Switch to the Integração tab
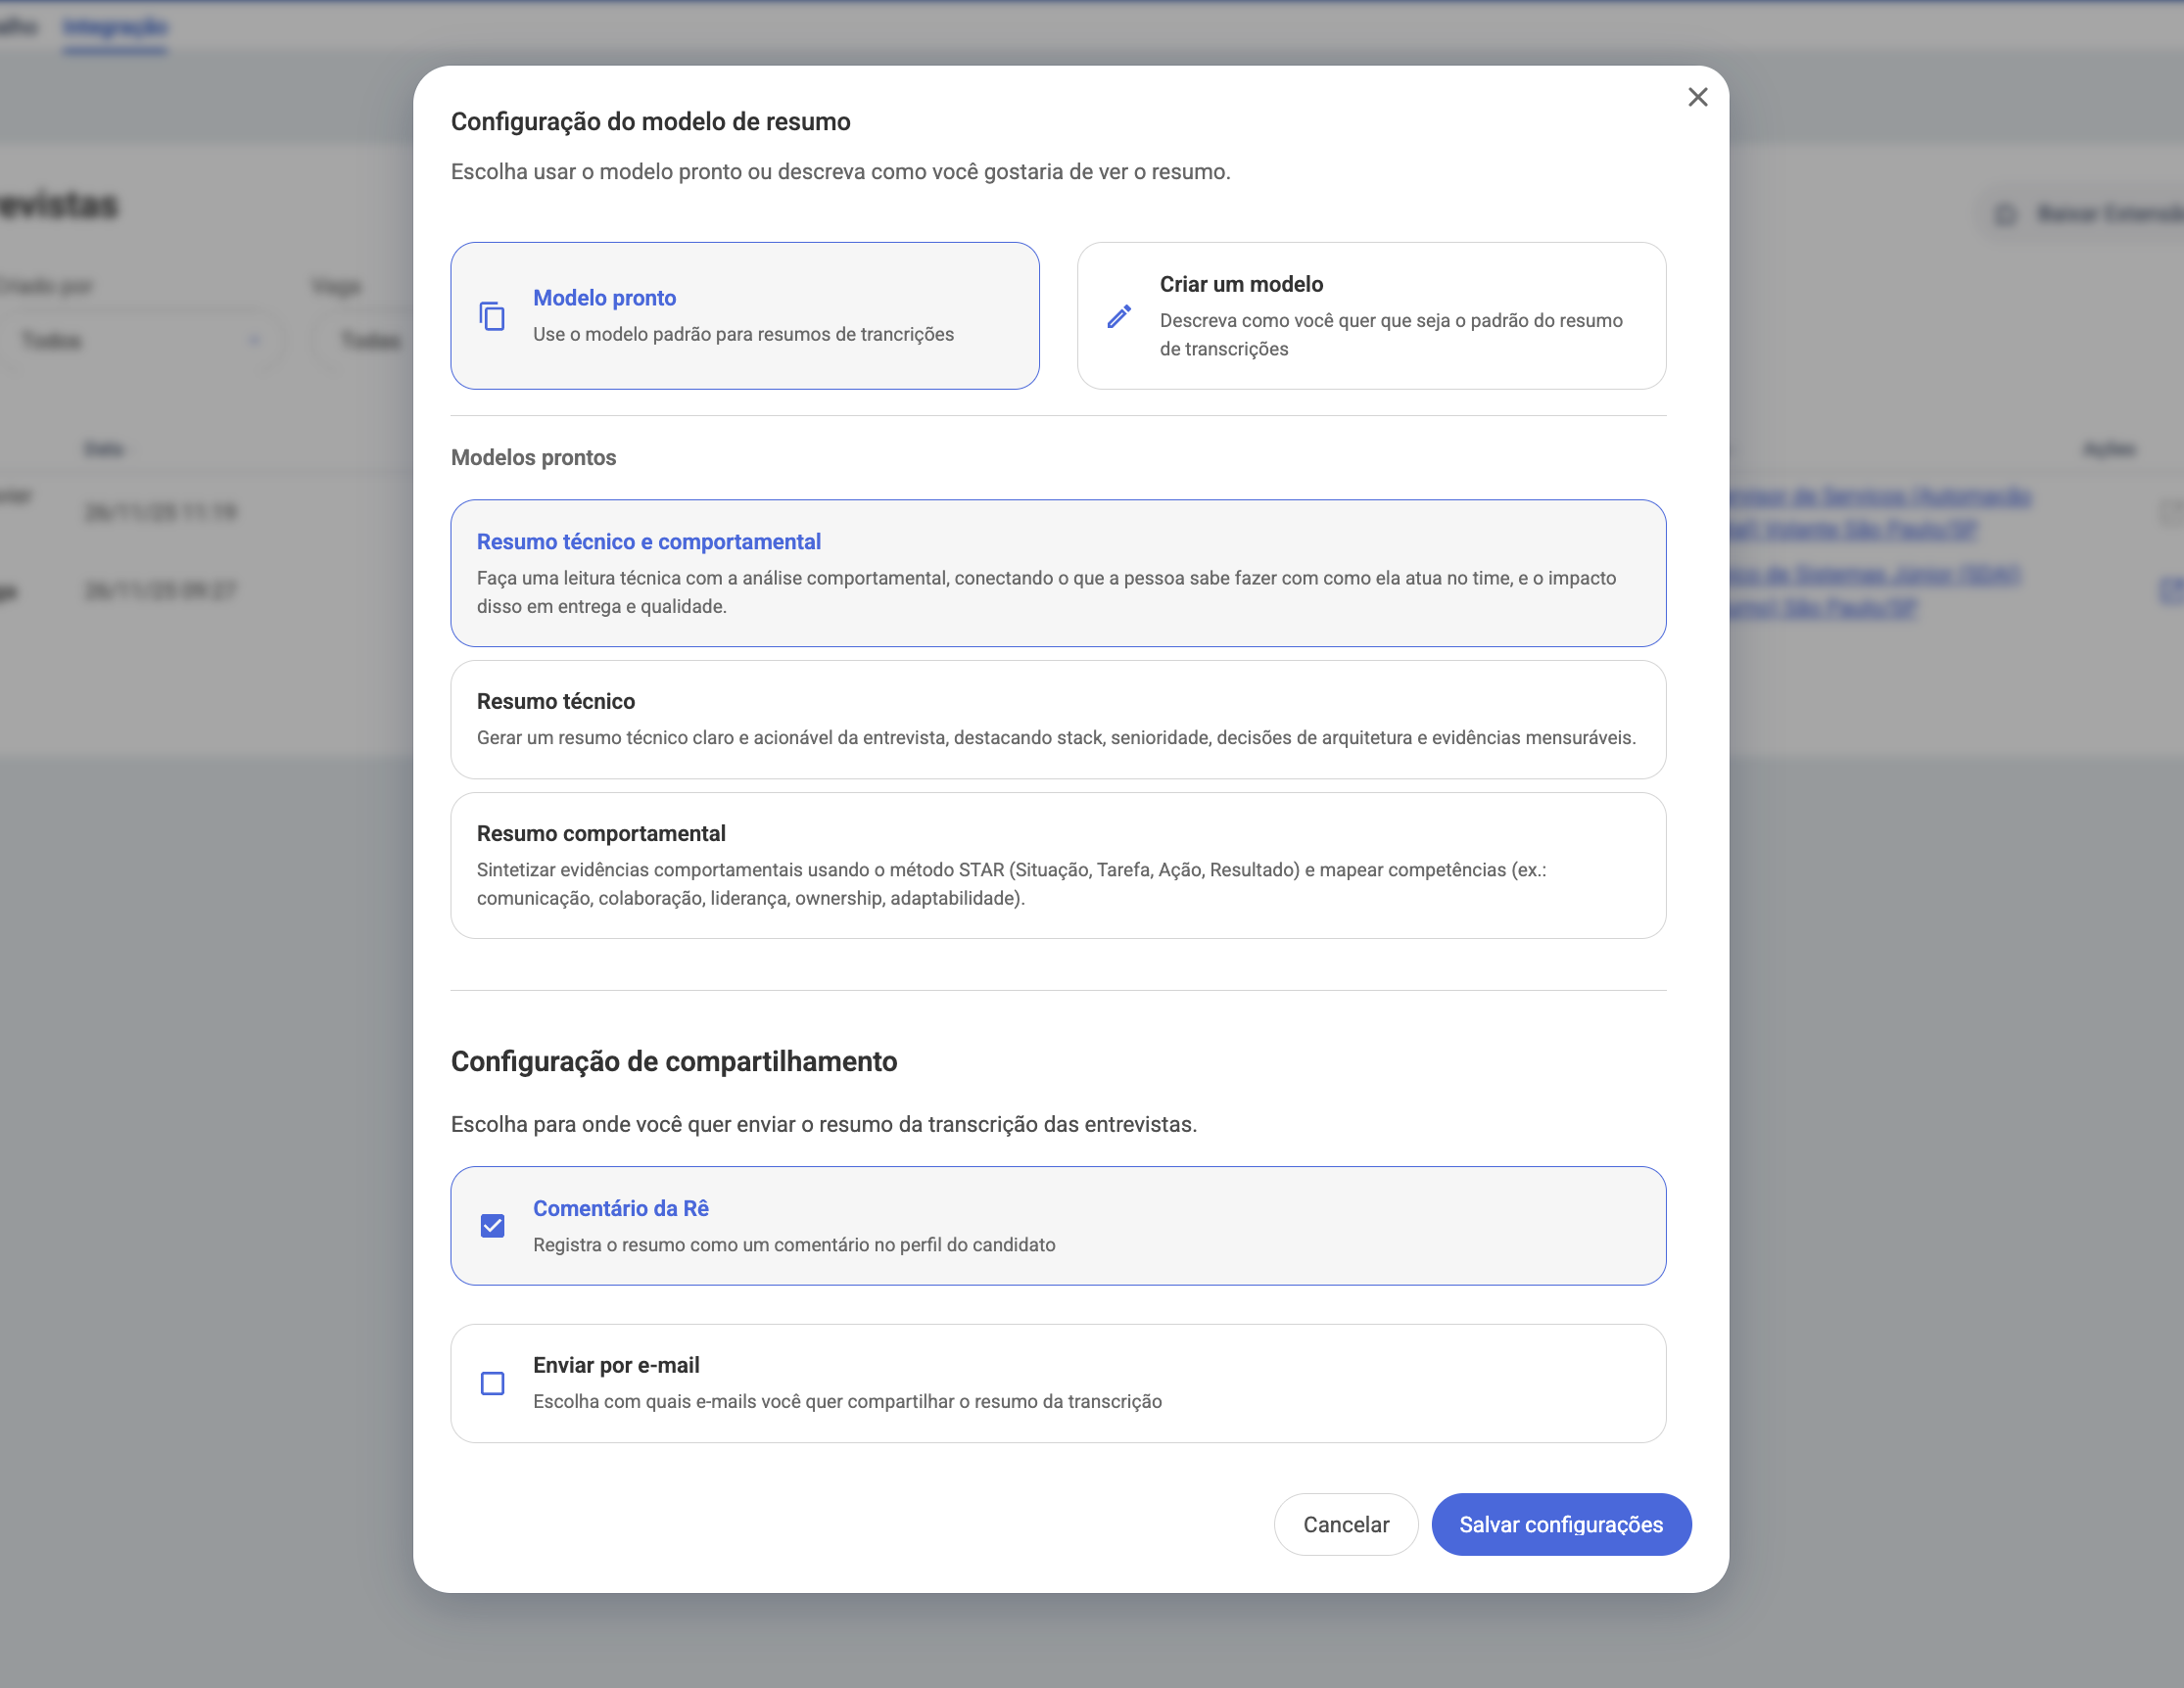 coord(114,27)
